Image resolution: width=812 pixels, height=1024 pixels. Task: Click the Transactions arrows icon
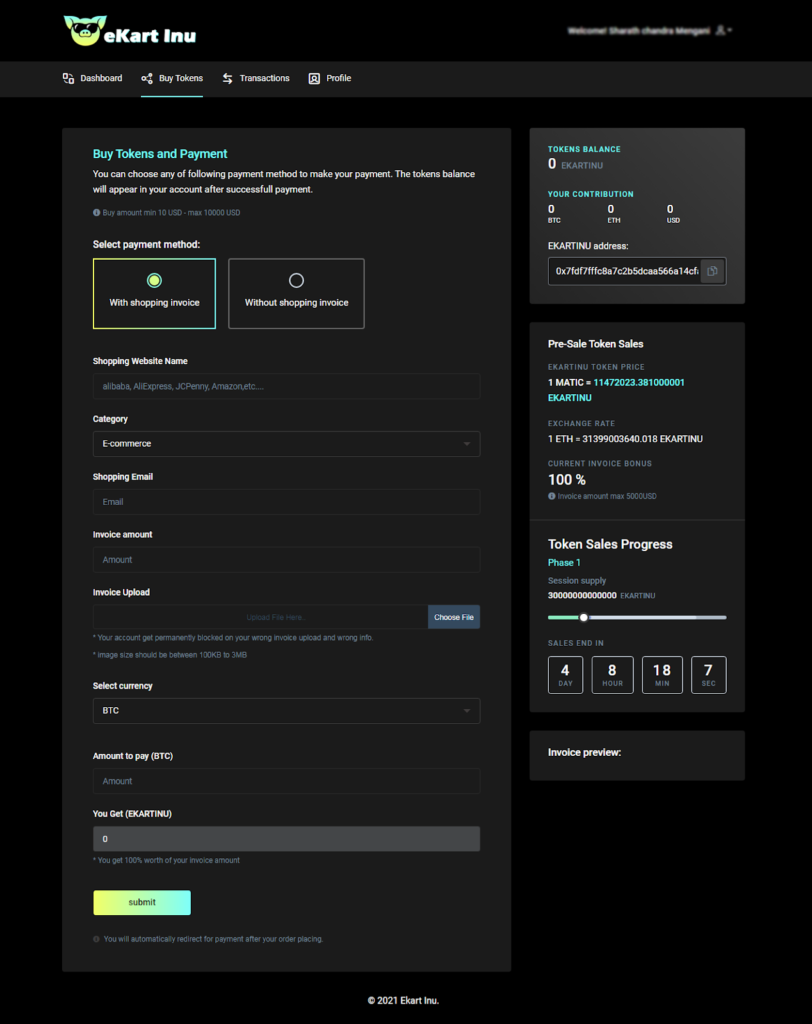tap(227, 78)
